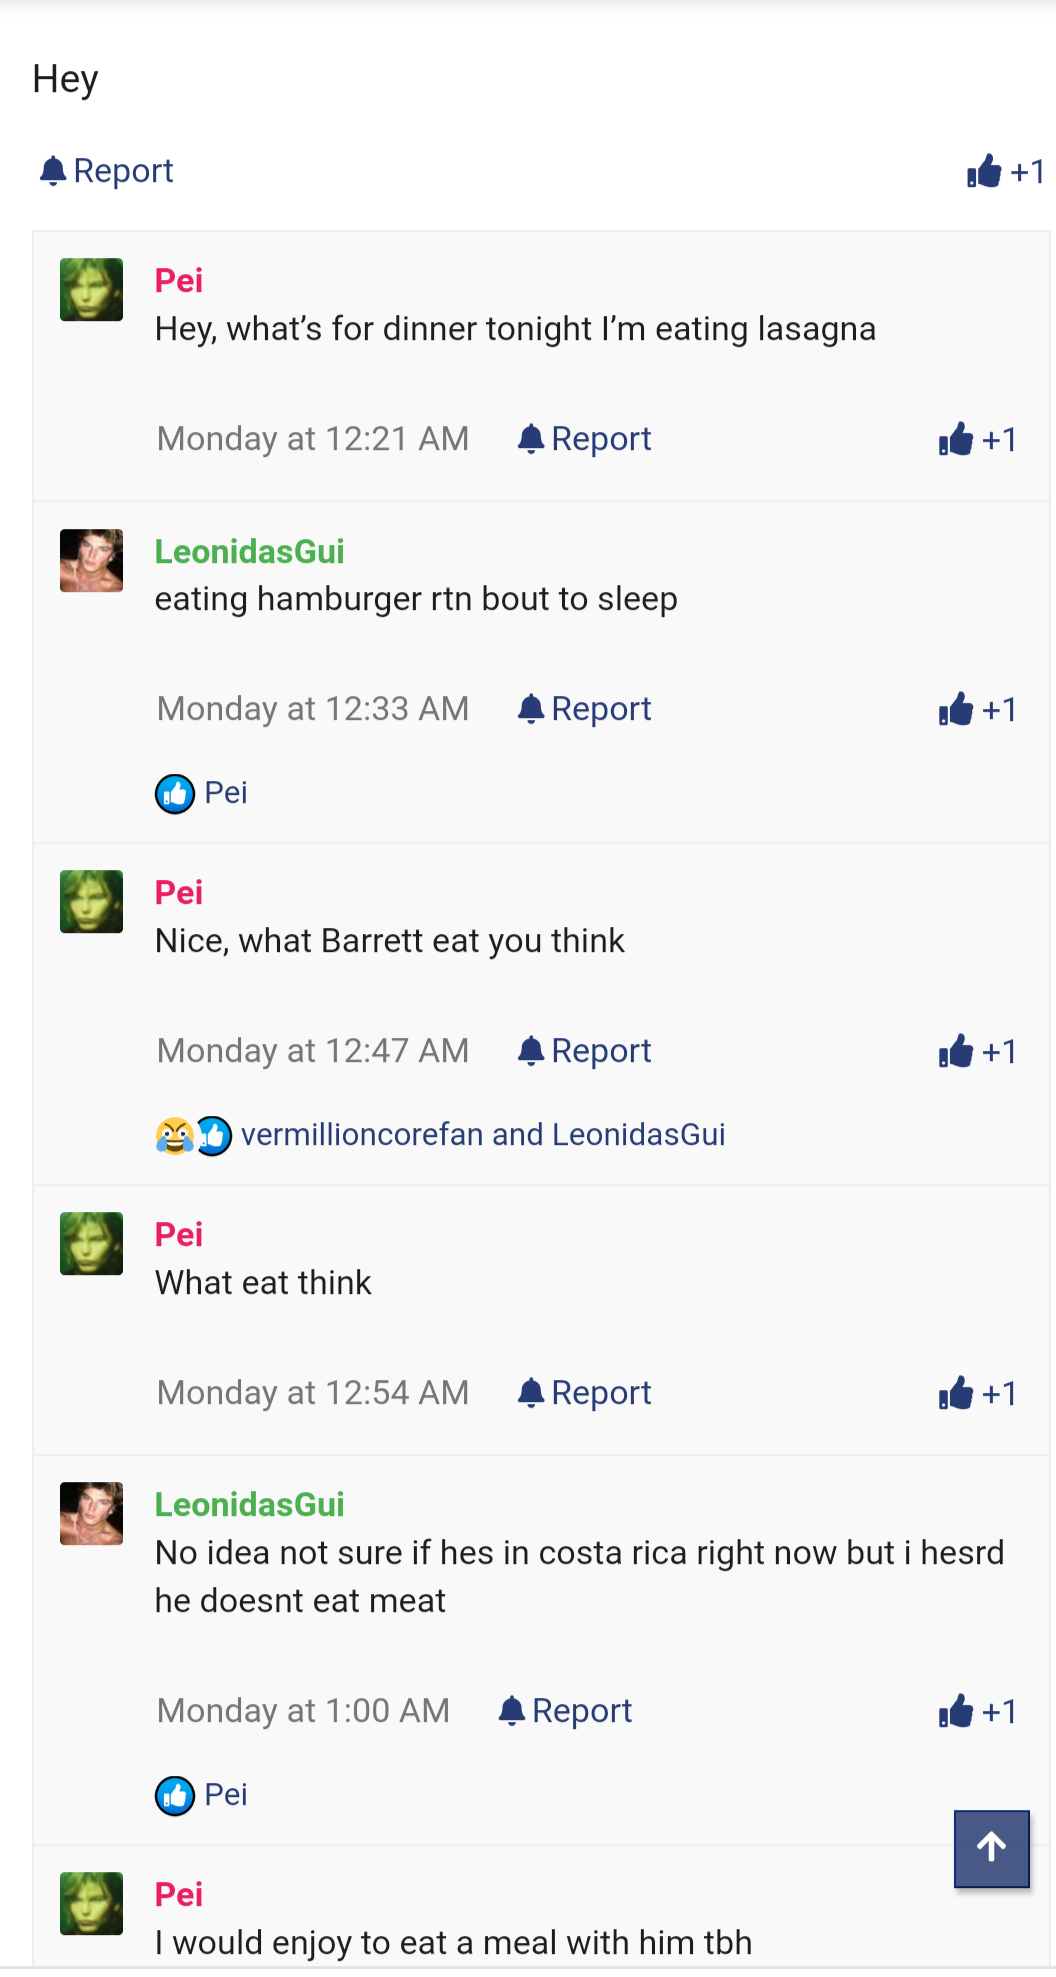View who reacted: vermillioncorefan and LeonidasGui

(x=483, y=1135)
